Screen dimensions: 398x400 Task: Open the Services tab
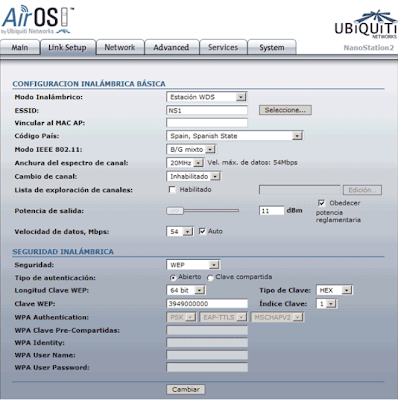(x=223, y=47)
